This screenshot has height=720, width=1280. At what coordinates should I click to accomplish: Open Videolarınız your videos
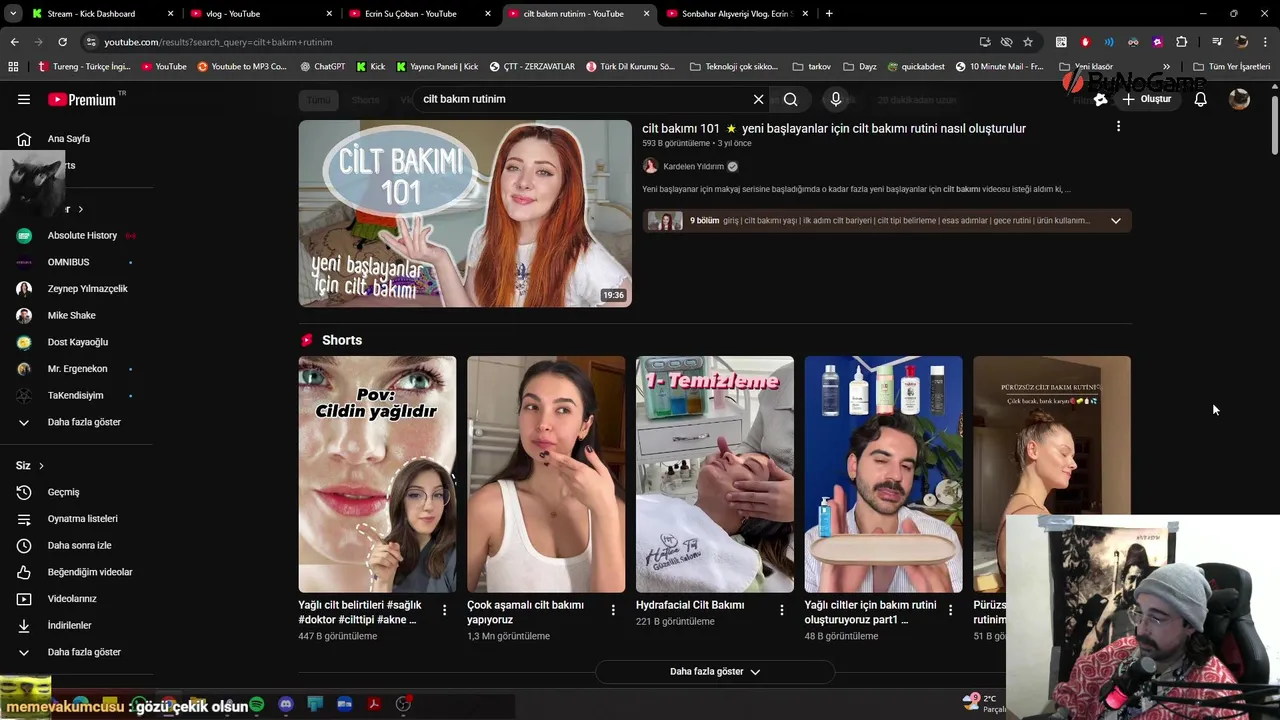pyautogui.click(x=76, y=599)
